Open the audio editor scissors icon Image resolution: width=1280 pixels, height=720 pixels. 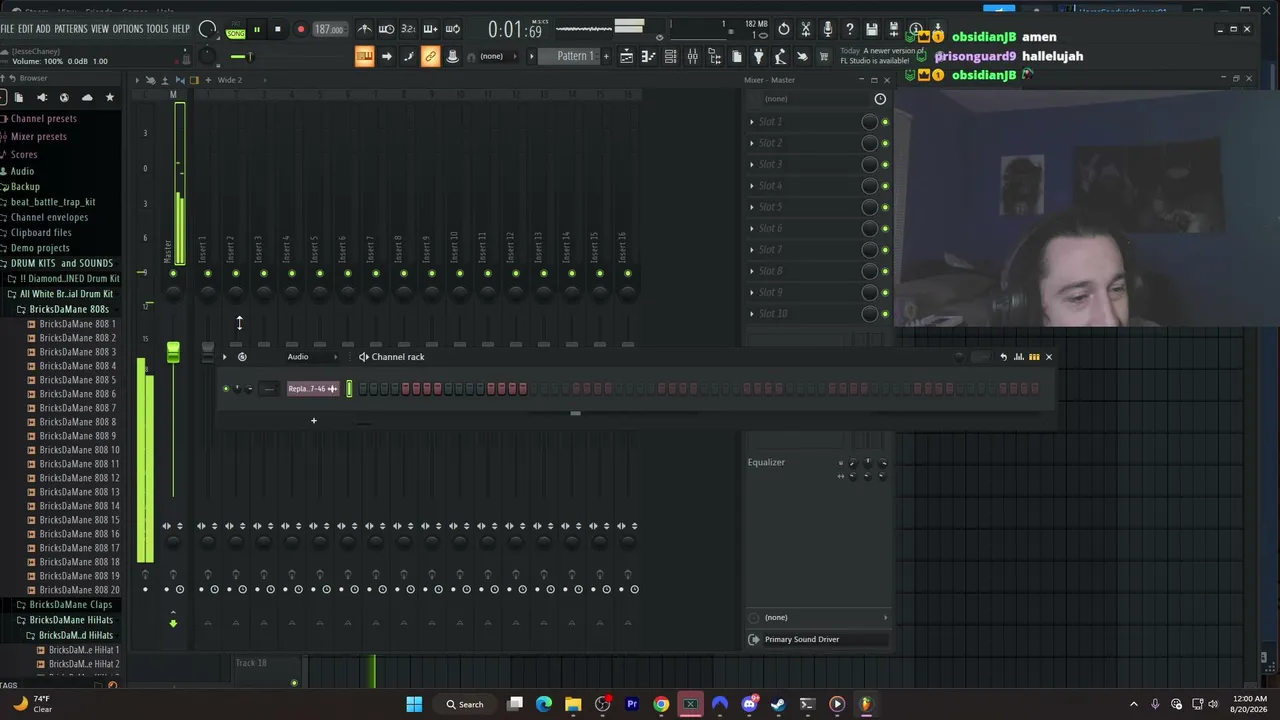(806, 29)
